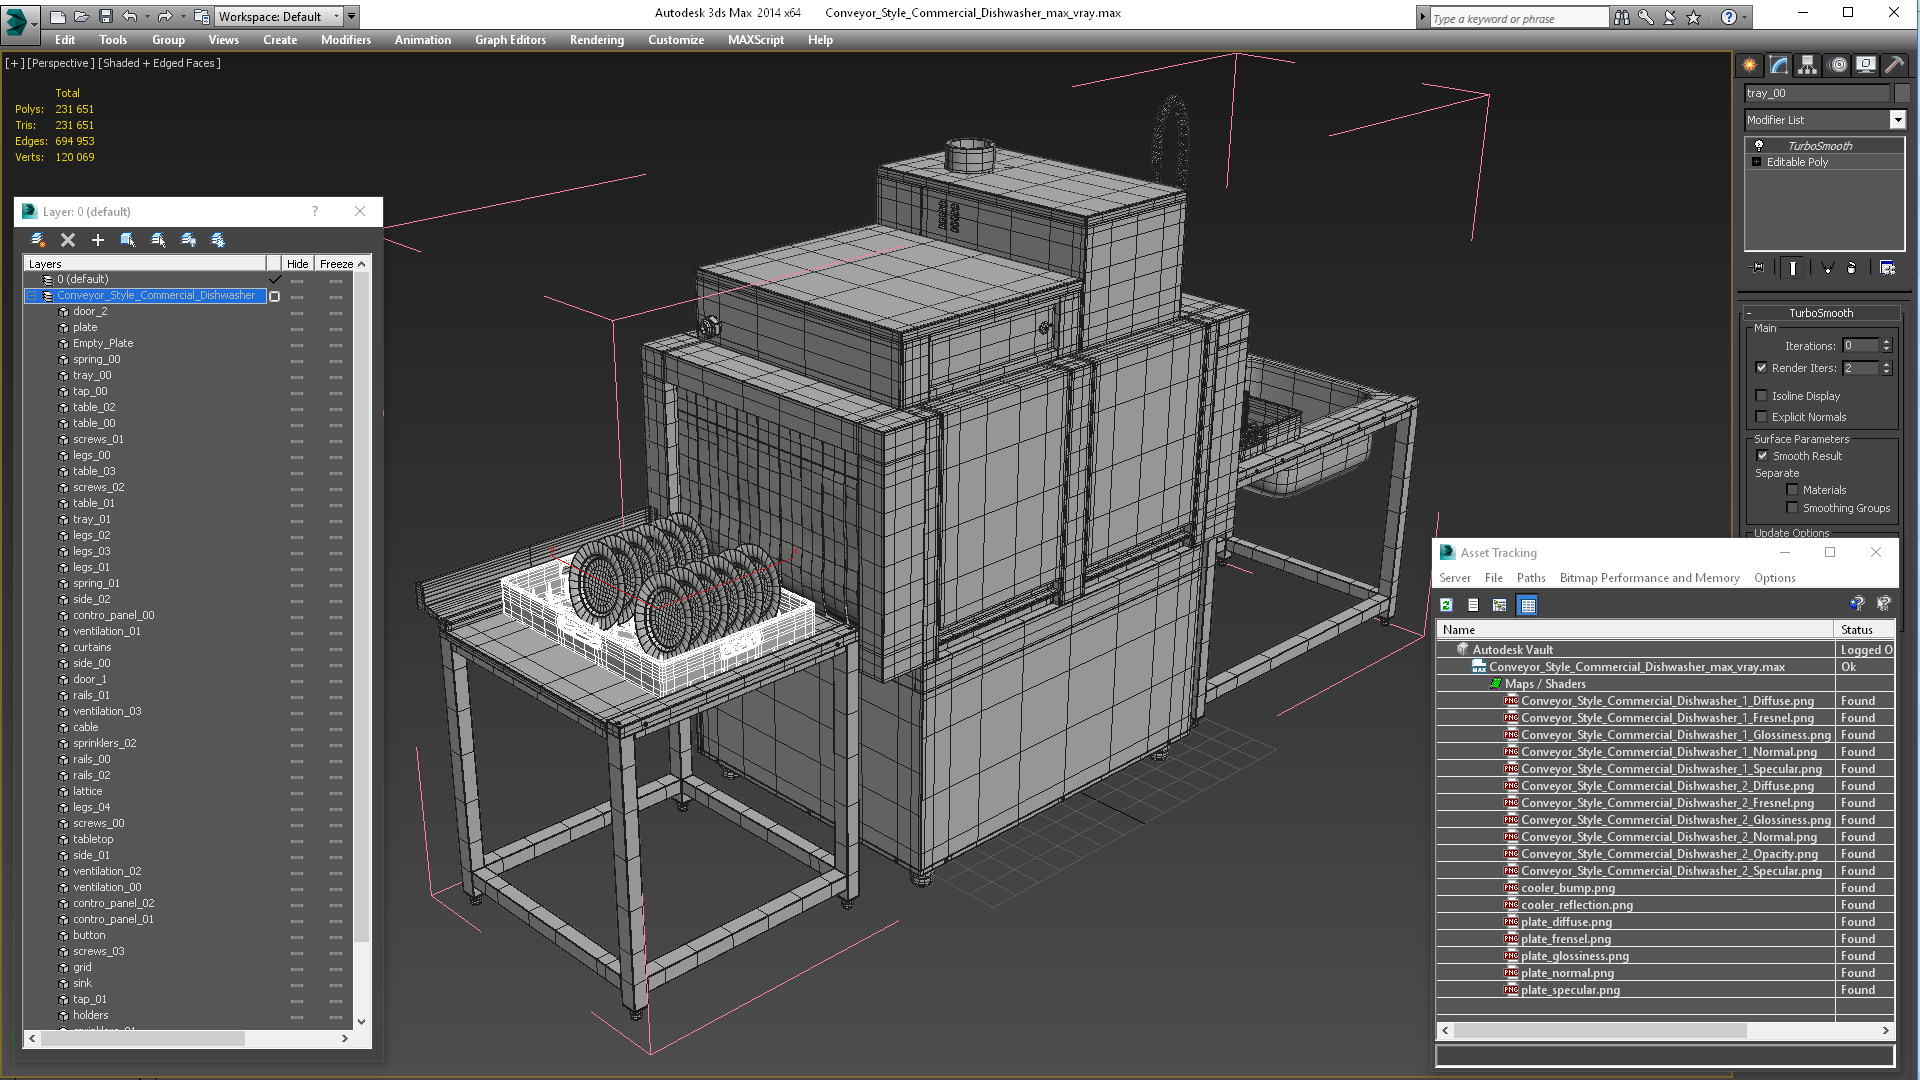Uncheck Smooth Result checkbox
Image resolution: width=1920 pixels, height=1080 pixels.
1762,456
